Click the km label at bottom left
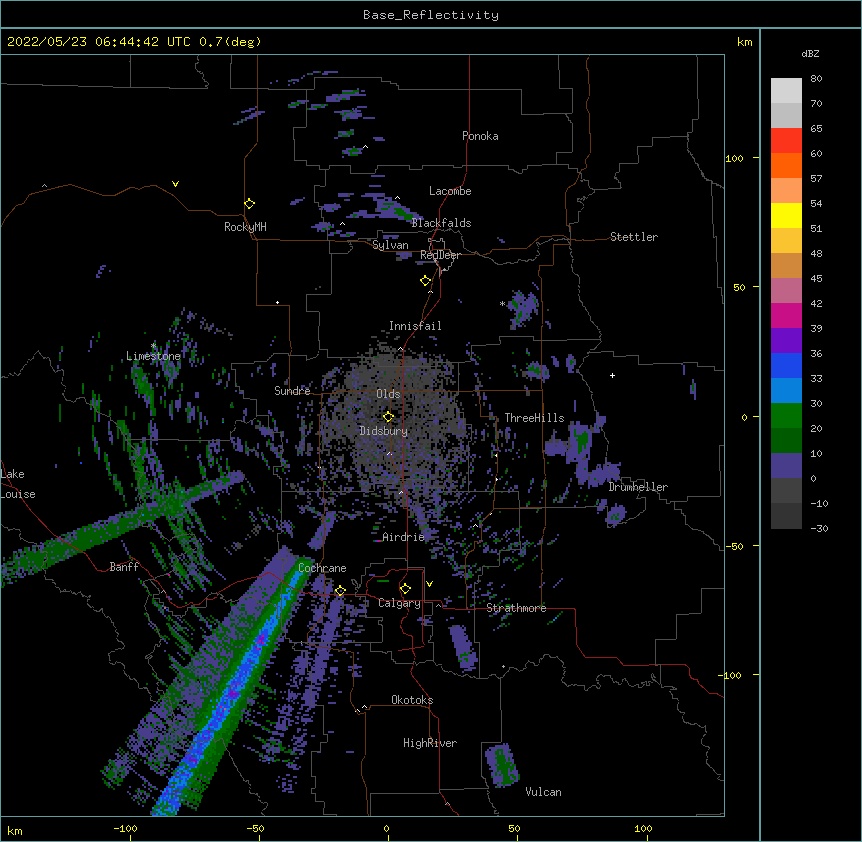Viewport: 862px width, 842px height. (15, 831)
